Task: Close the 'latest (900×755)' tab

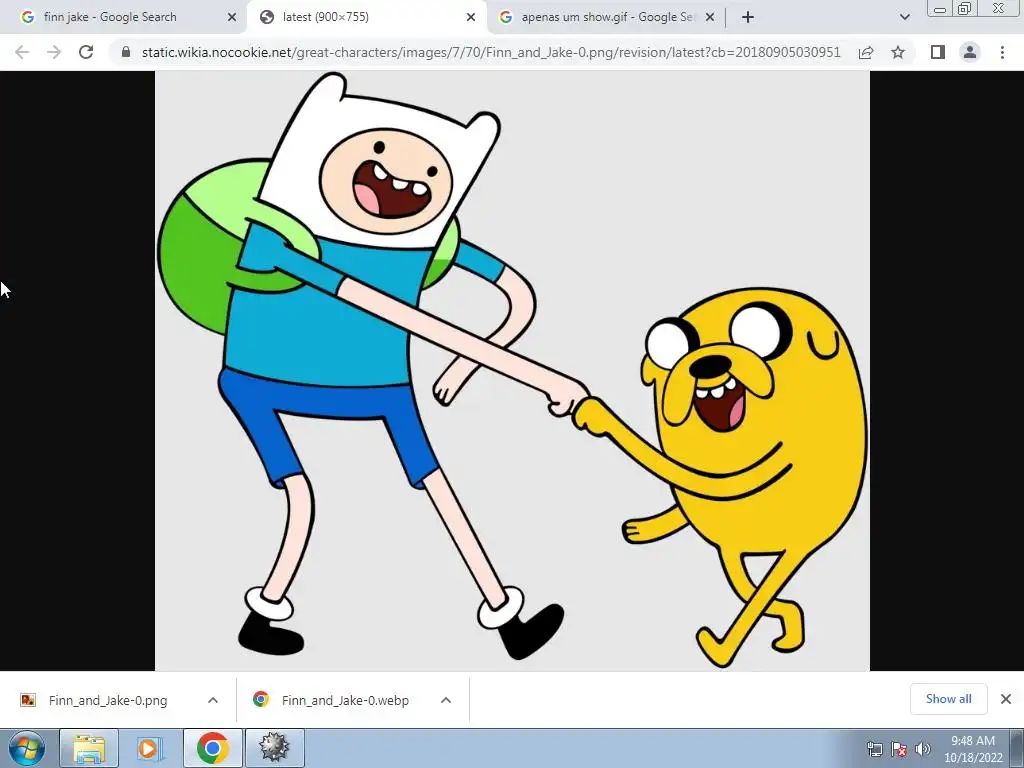Action: (x=471, y=17)
